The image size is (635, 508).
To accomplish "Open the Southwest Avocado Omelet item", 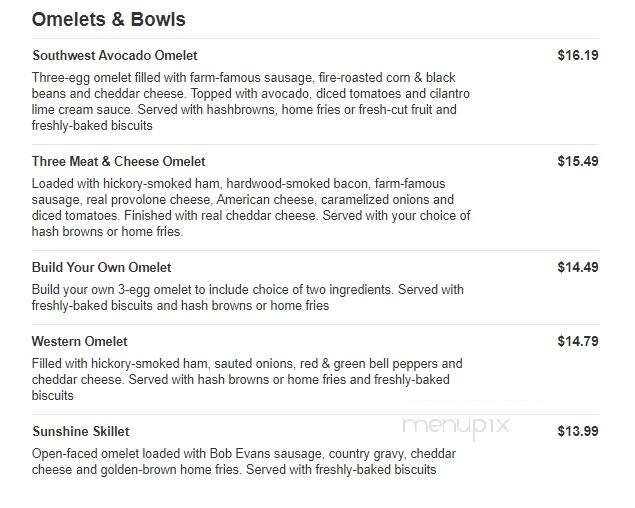I will coord(129,56).
